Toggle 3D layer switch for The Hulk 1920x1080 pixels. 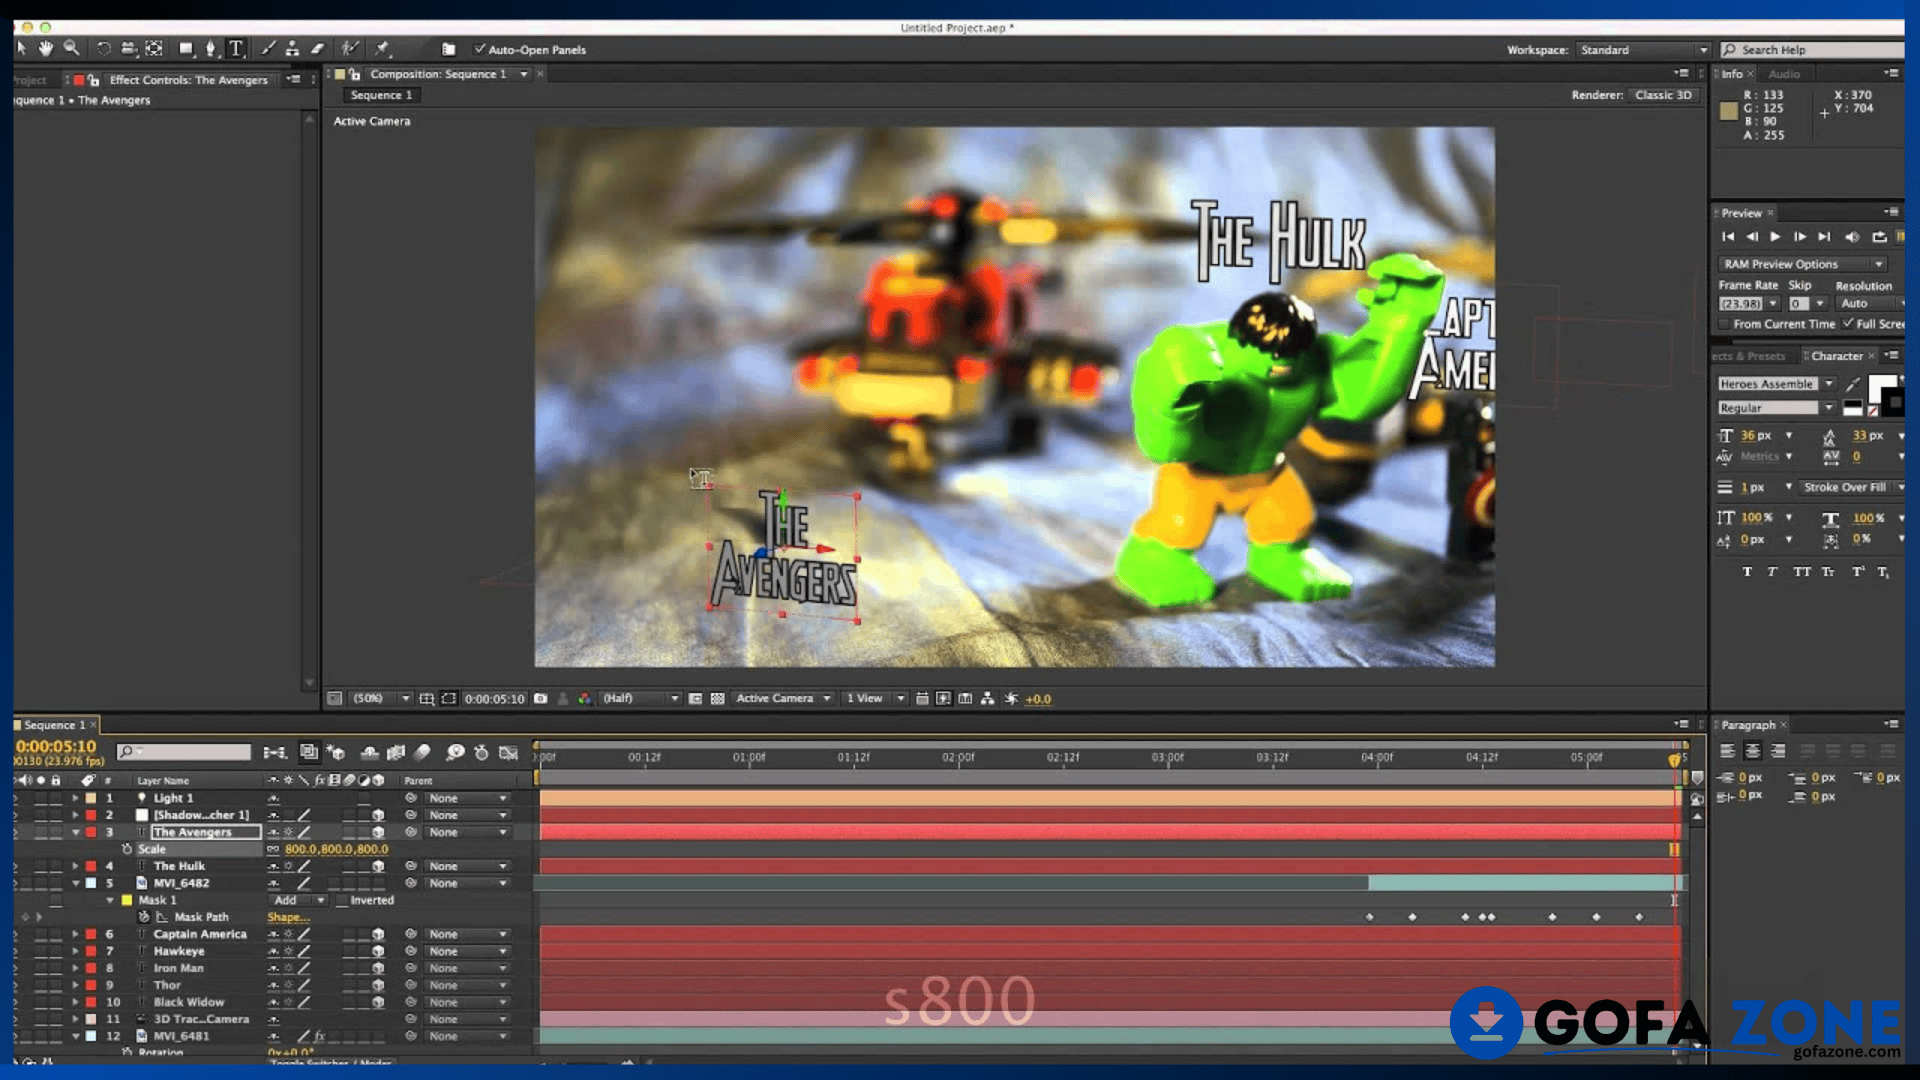pos(378,866)
